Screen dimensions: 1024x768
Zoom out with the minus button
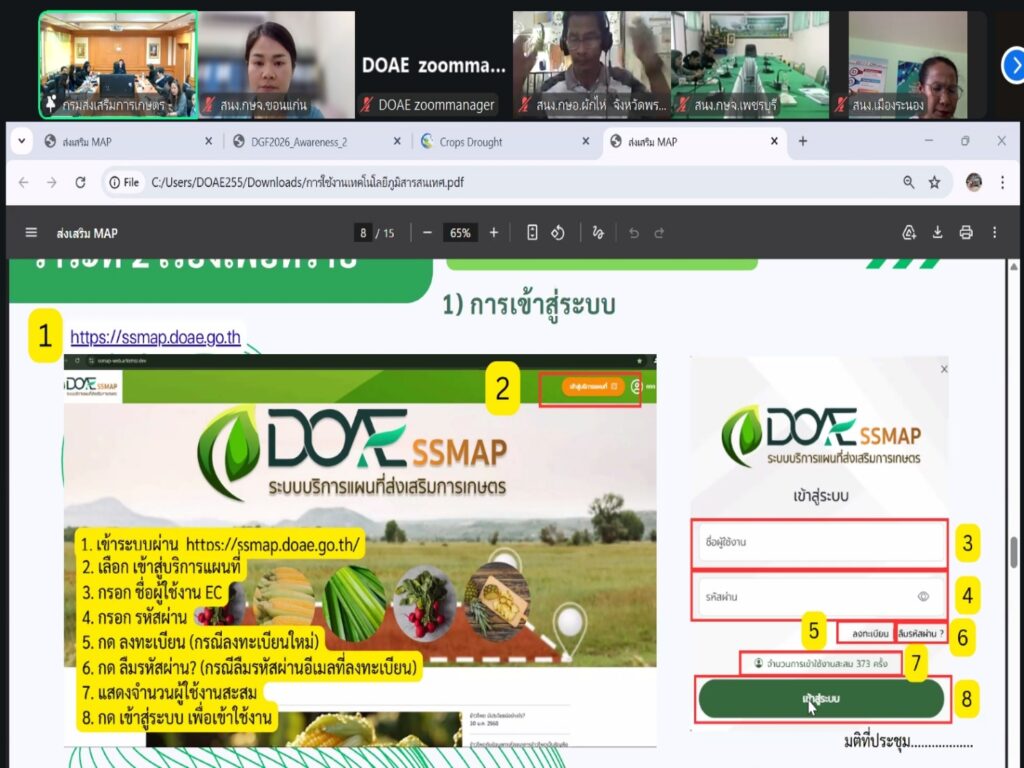427,233
